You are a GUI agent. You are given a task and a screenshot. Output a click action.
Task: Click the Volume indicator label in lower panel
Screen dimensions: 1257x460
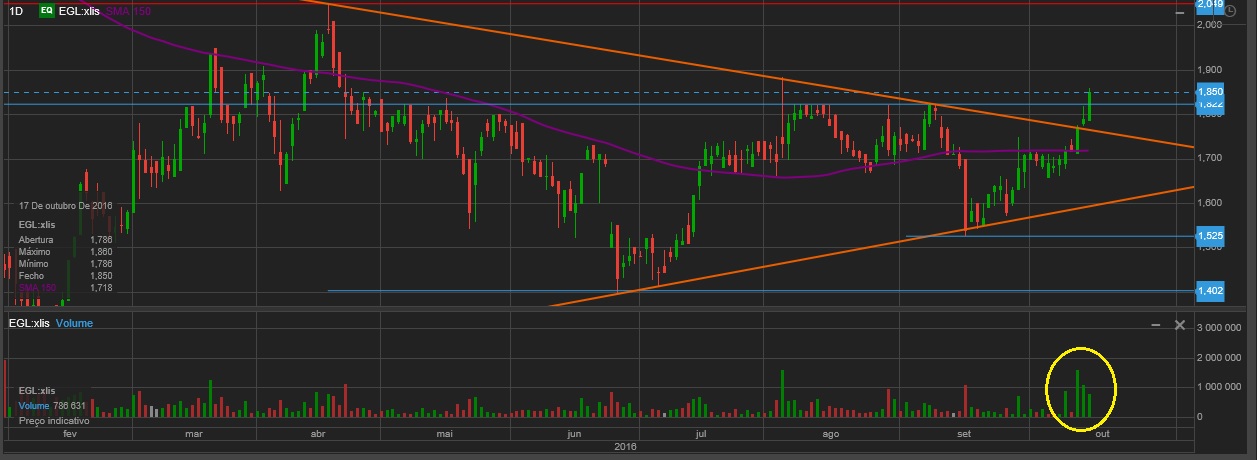point(74,324)
